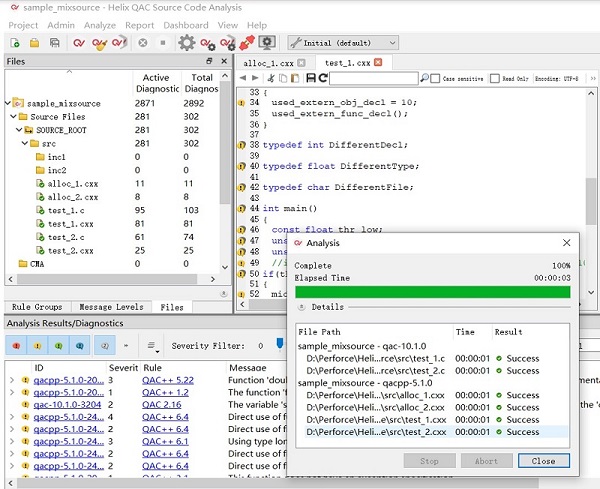Toggle the Read Only checkbox
Viewport: 600px width, 489px height.
[495, 78]
